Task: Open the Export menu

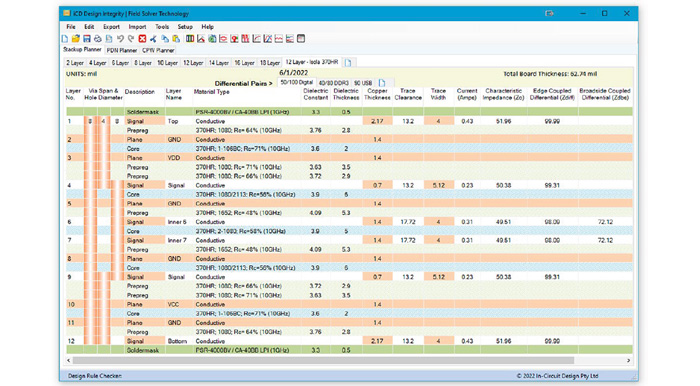Action: (111, 27)
